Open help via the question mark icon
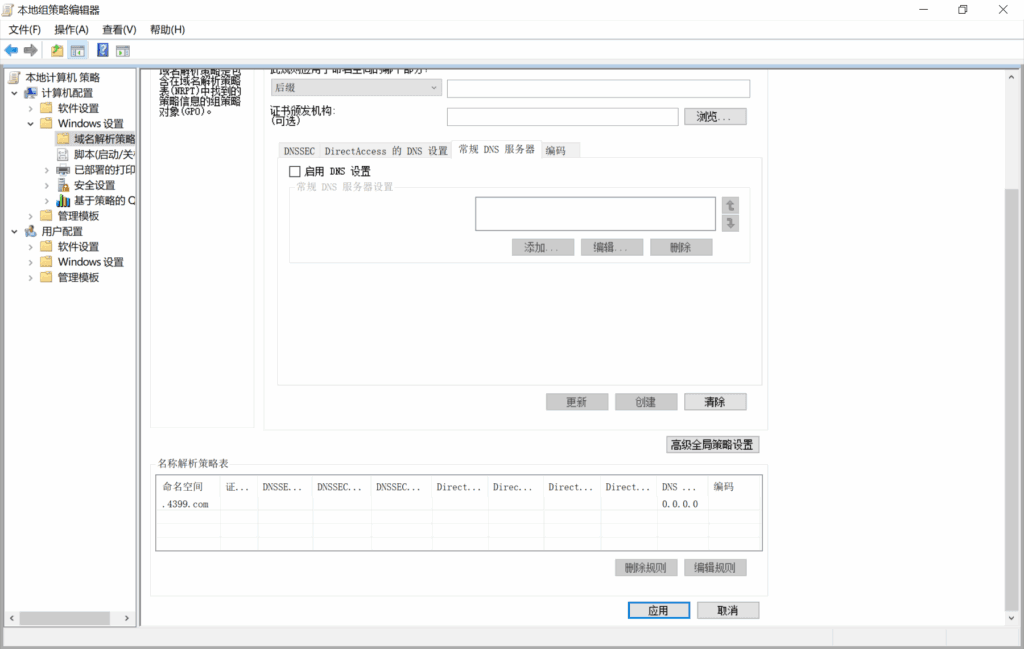 pyautogui.click(x=103, y=50)
